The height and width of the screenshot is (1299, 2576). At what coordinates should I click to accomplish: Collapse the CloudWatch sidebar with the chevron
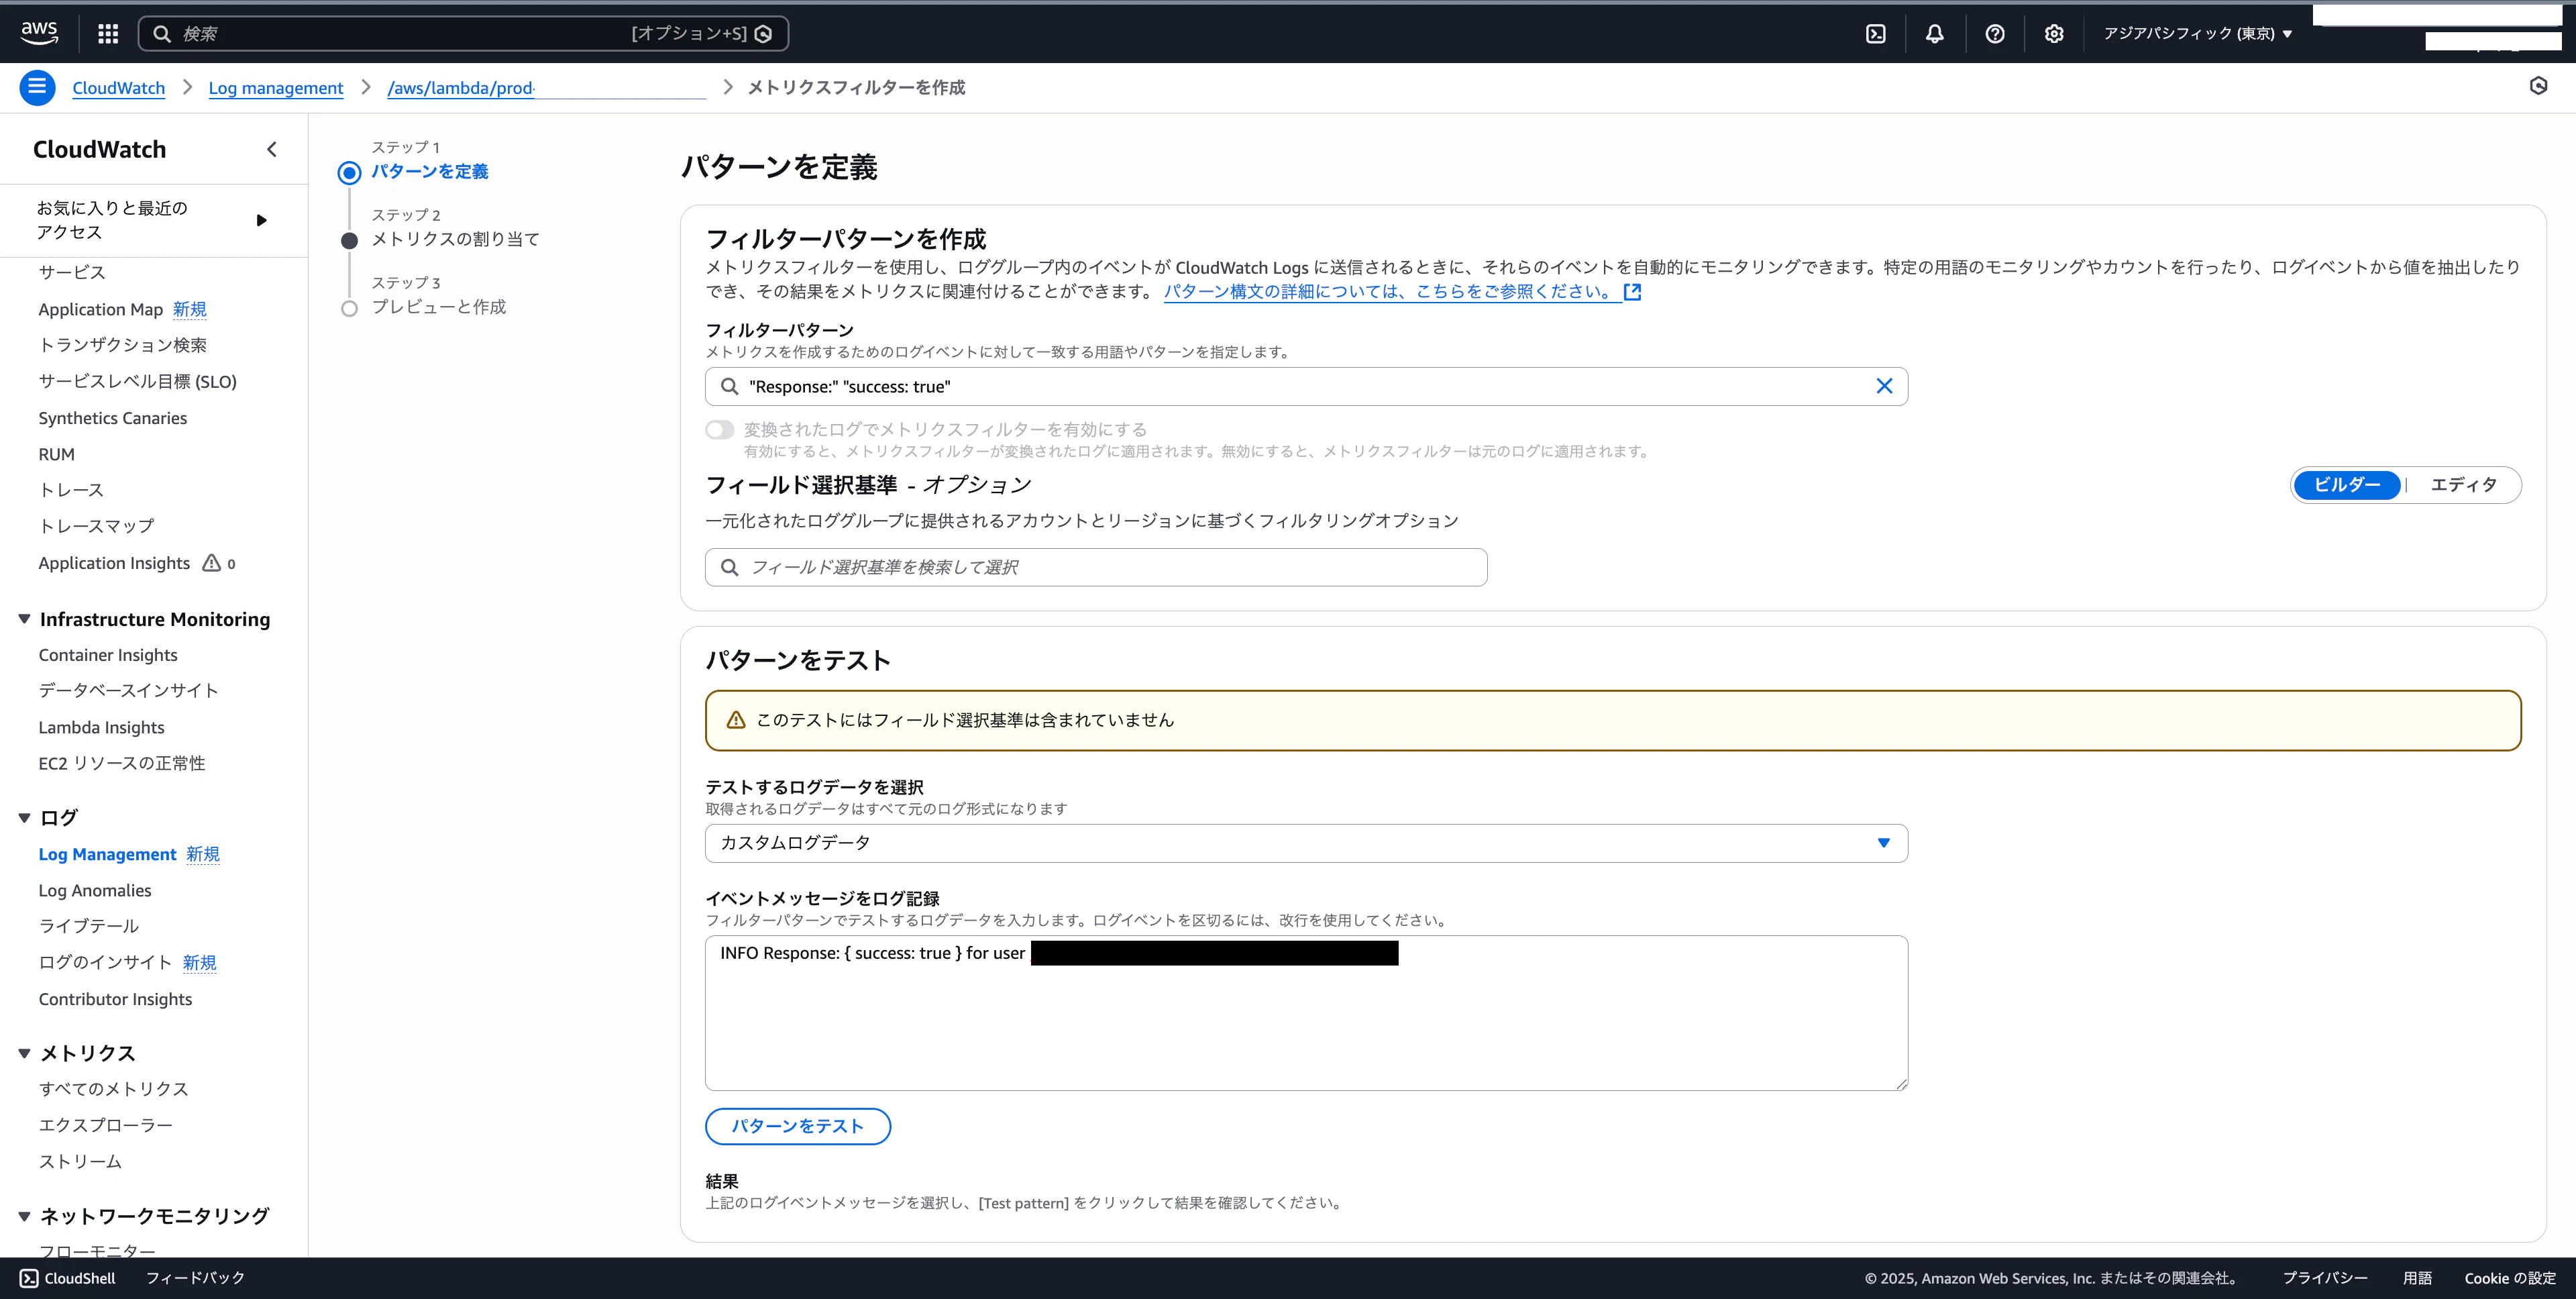271,148
